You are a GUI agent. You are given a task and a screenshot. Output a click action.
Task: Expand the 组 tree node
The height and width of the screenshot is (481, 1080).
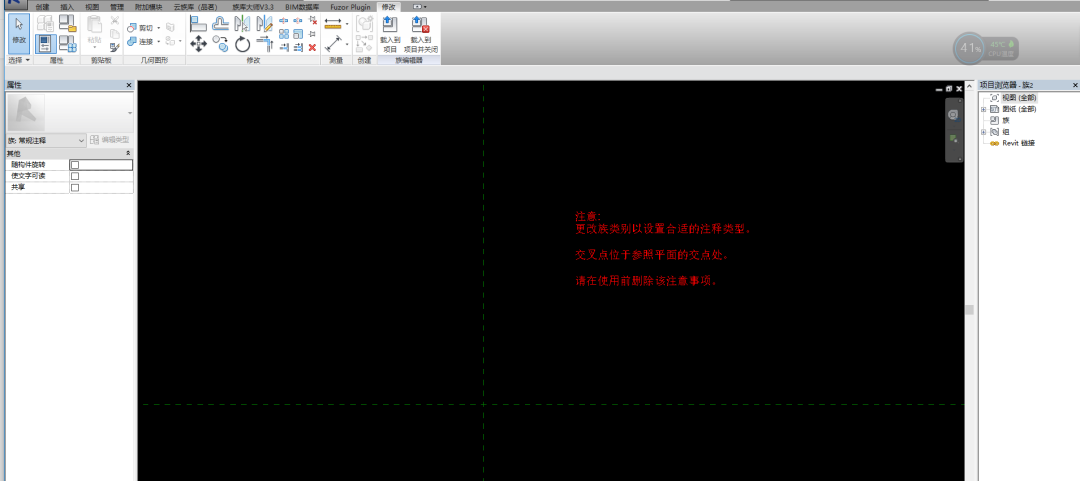pyautogui.click(x=984, y=132)
